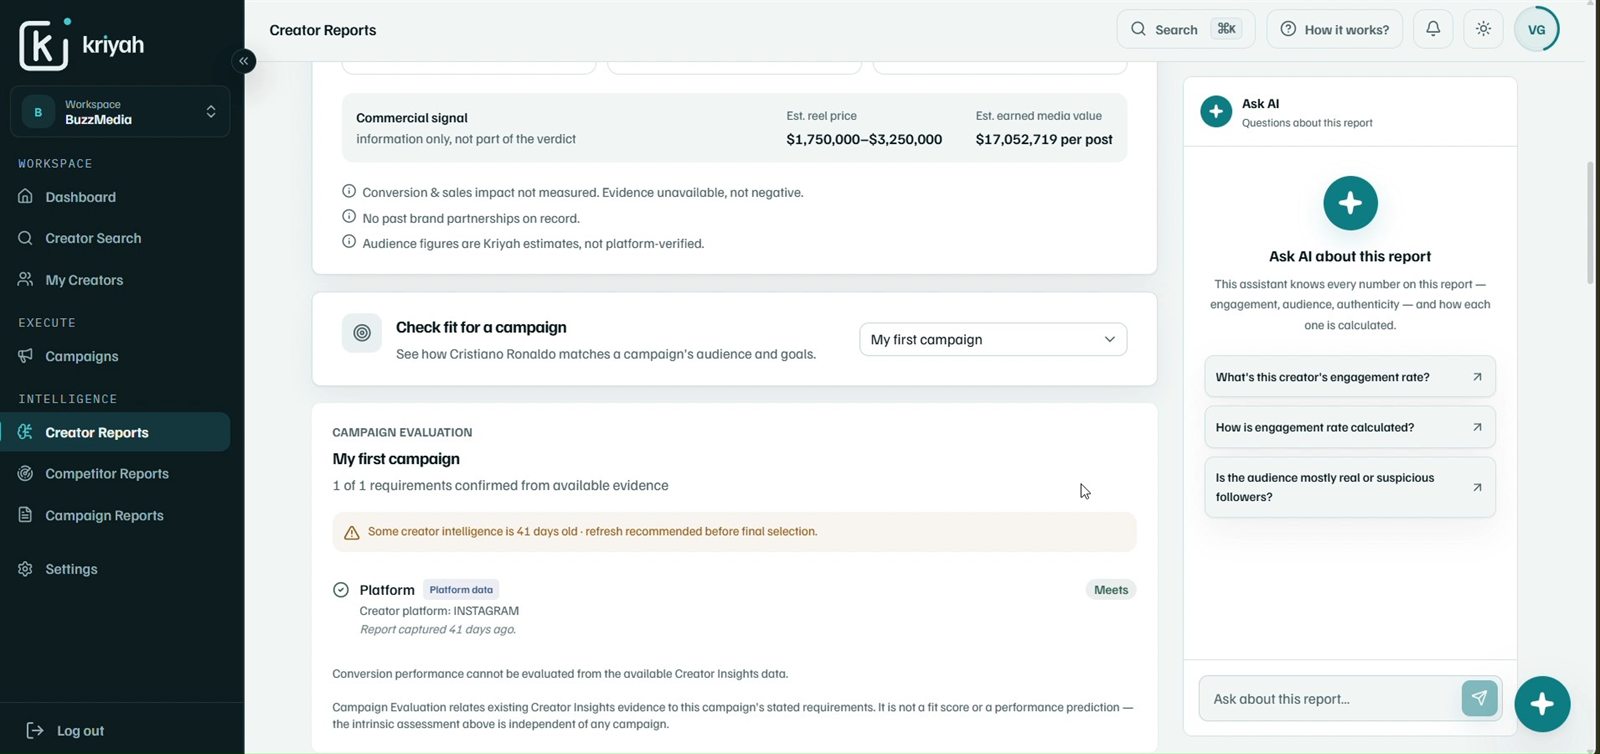Click the info icon beside Audience figures note
This screenshot has height=754, width=1600.
pyautogui.click(x=349, y=242)
